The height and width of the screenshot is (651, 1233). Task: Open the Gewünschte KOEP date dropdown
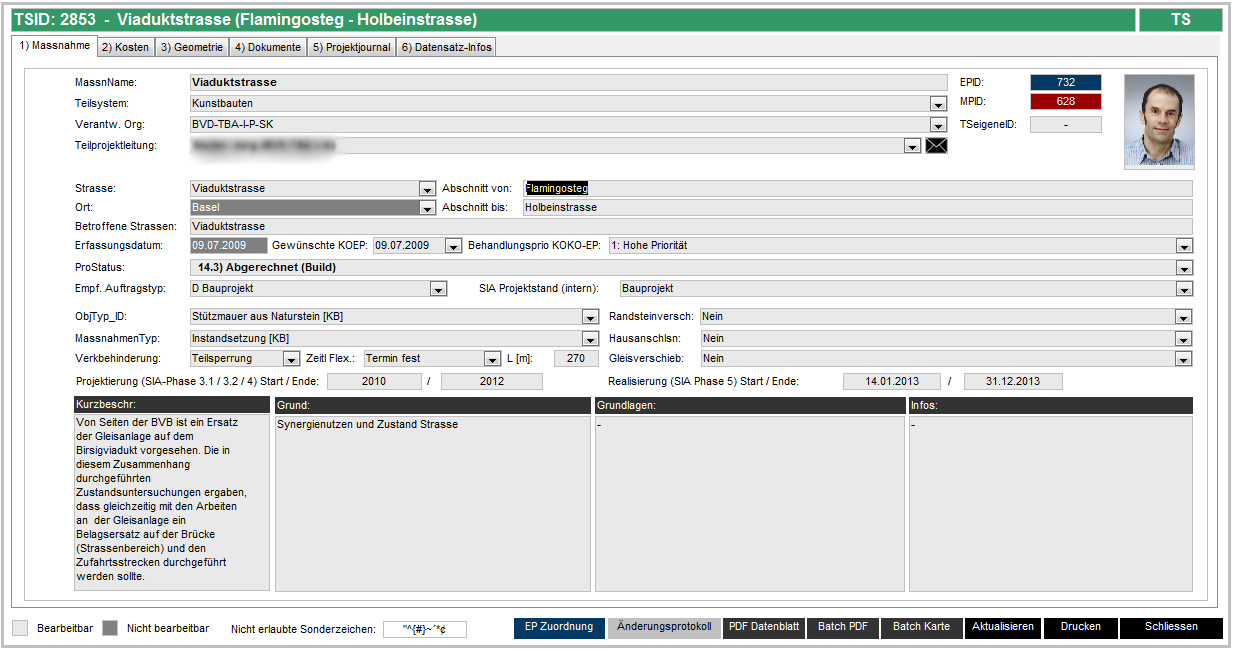[453, 246]
